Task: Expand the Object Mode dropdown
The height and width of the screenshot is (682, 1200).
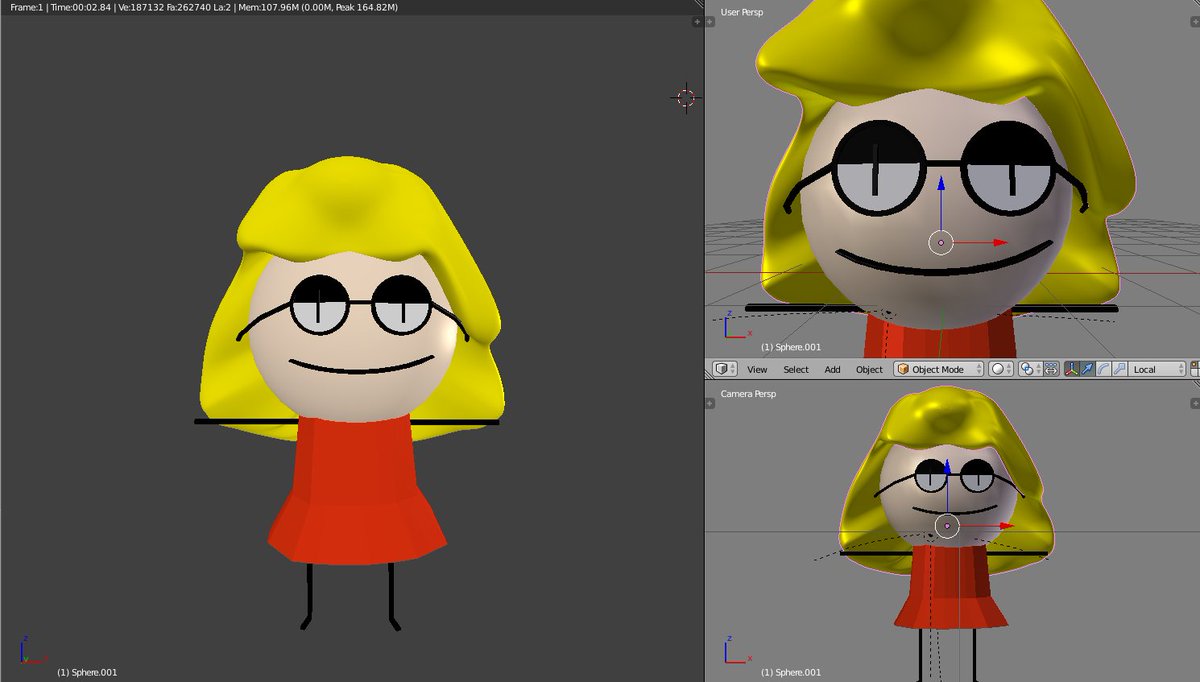Action: pos(939,369)
